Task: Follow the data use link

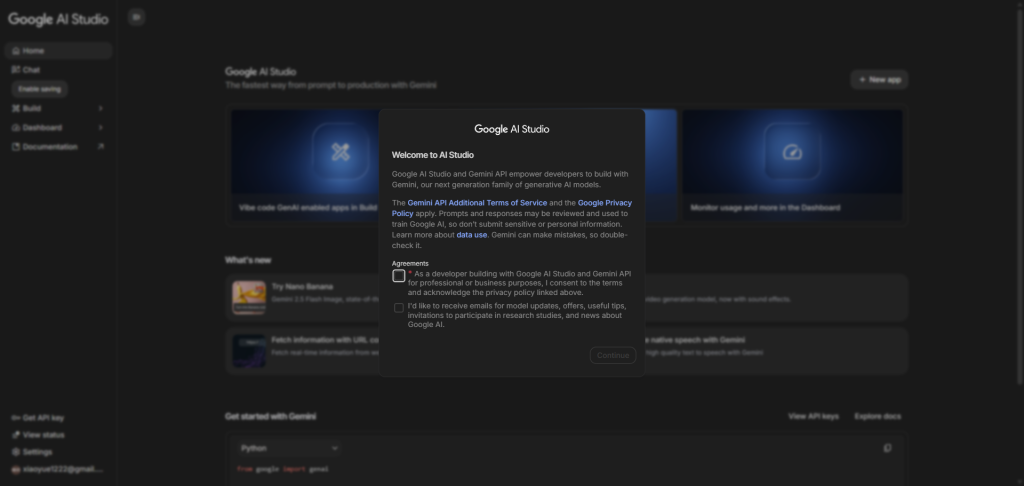Action: coord(472,234)
